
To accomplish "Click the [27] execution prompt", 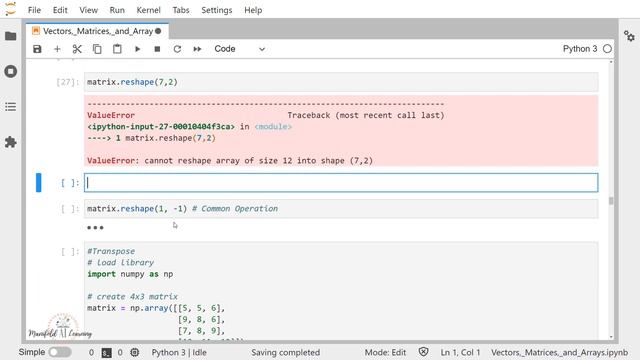I will click(x=67, y=82).
